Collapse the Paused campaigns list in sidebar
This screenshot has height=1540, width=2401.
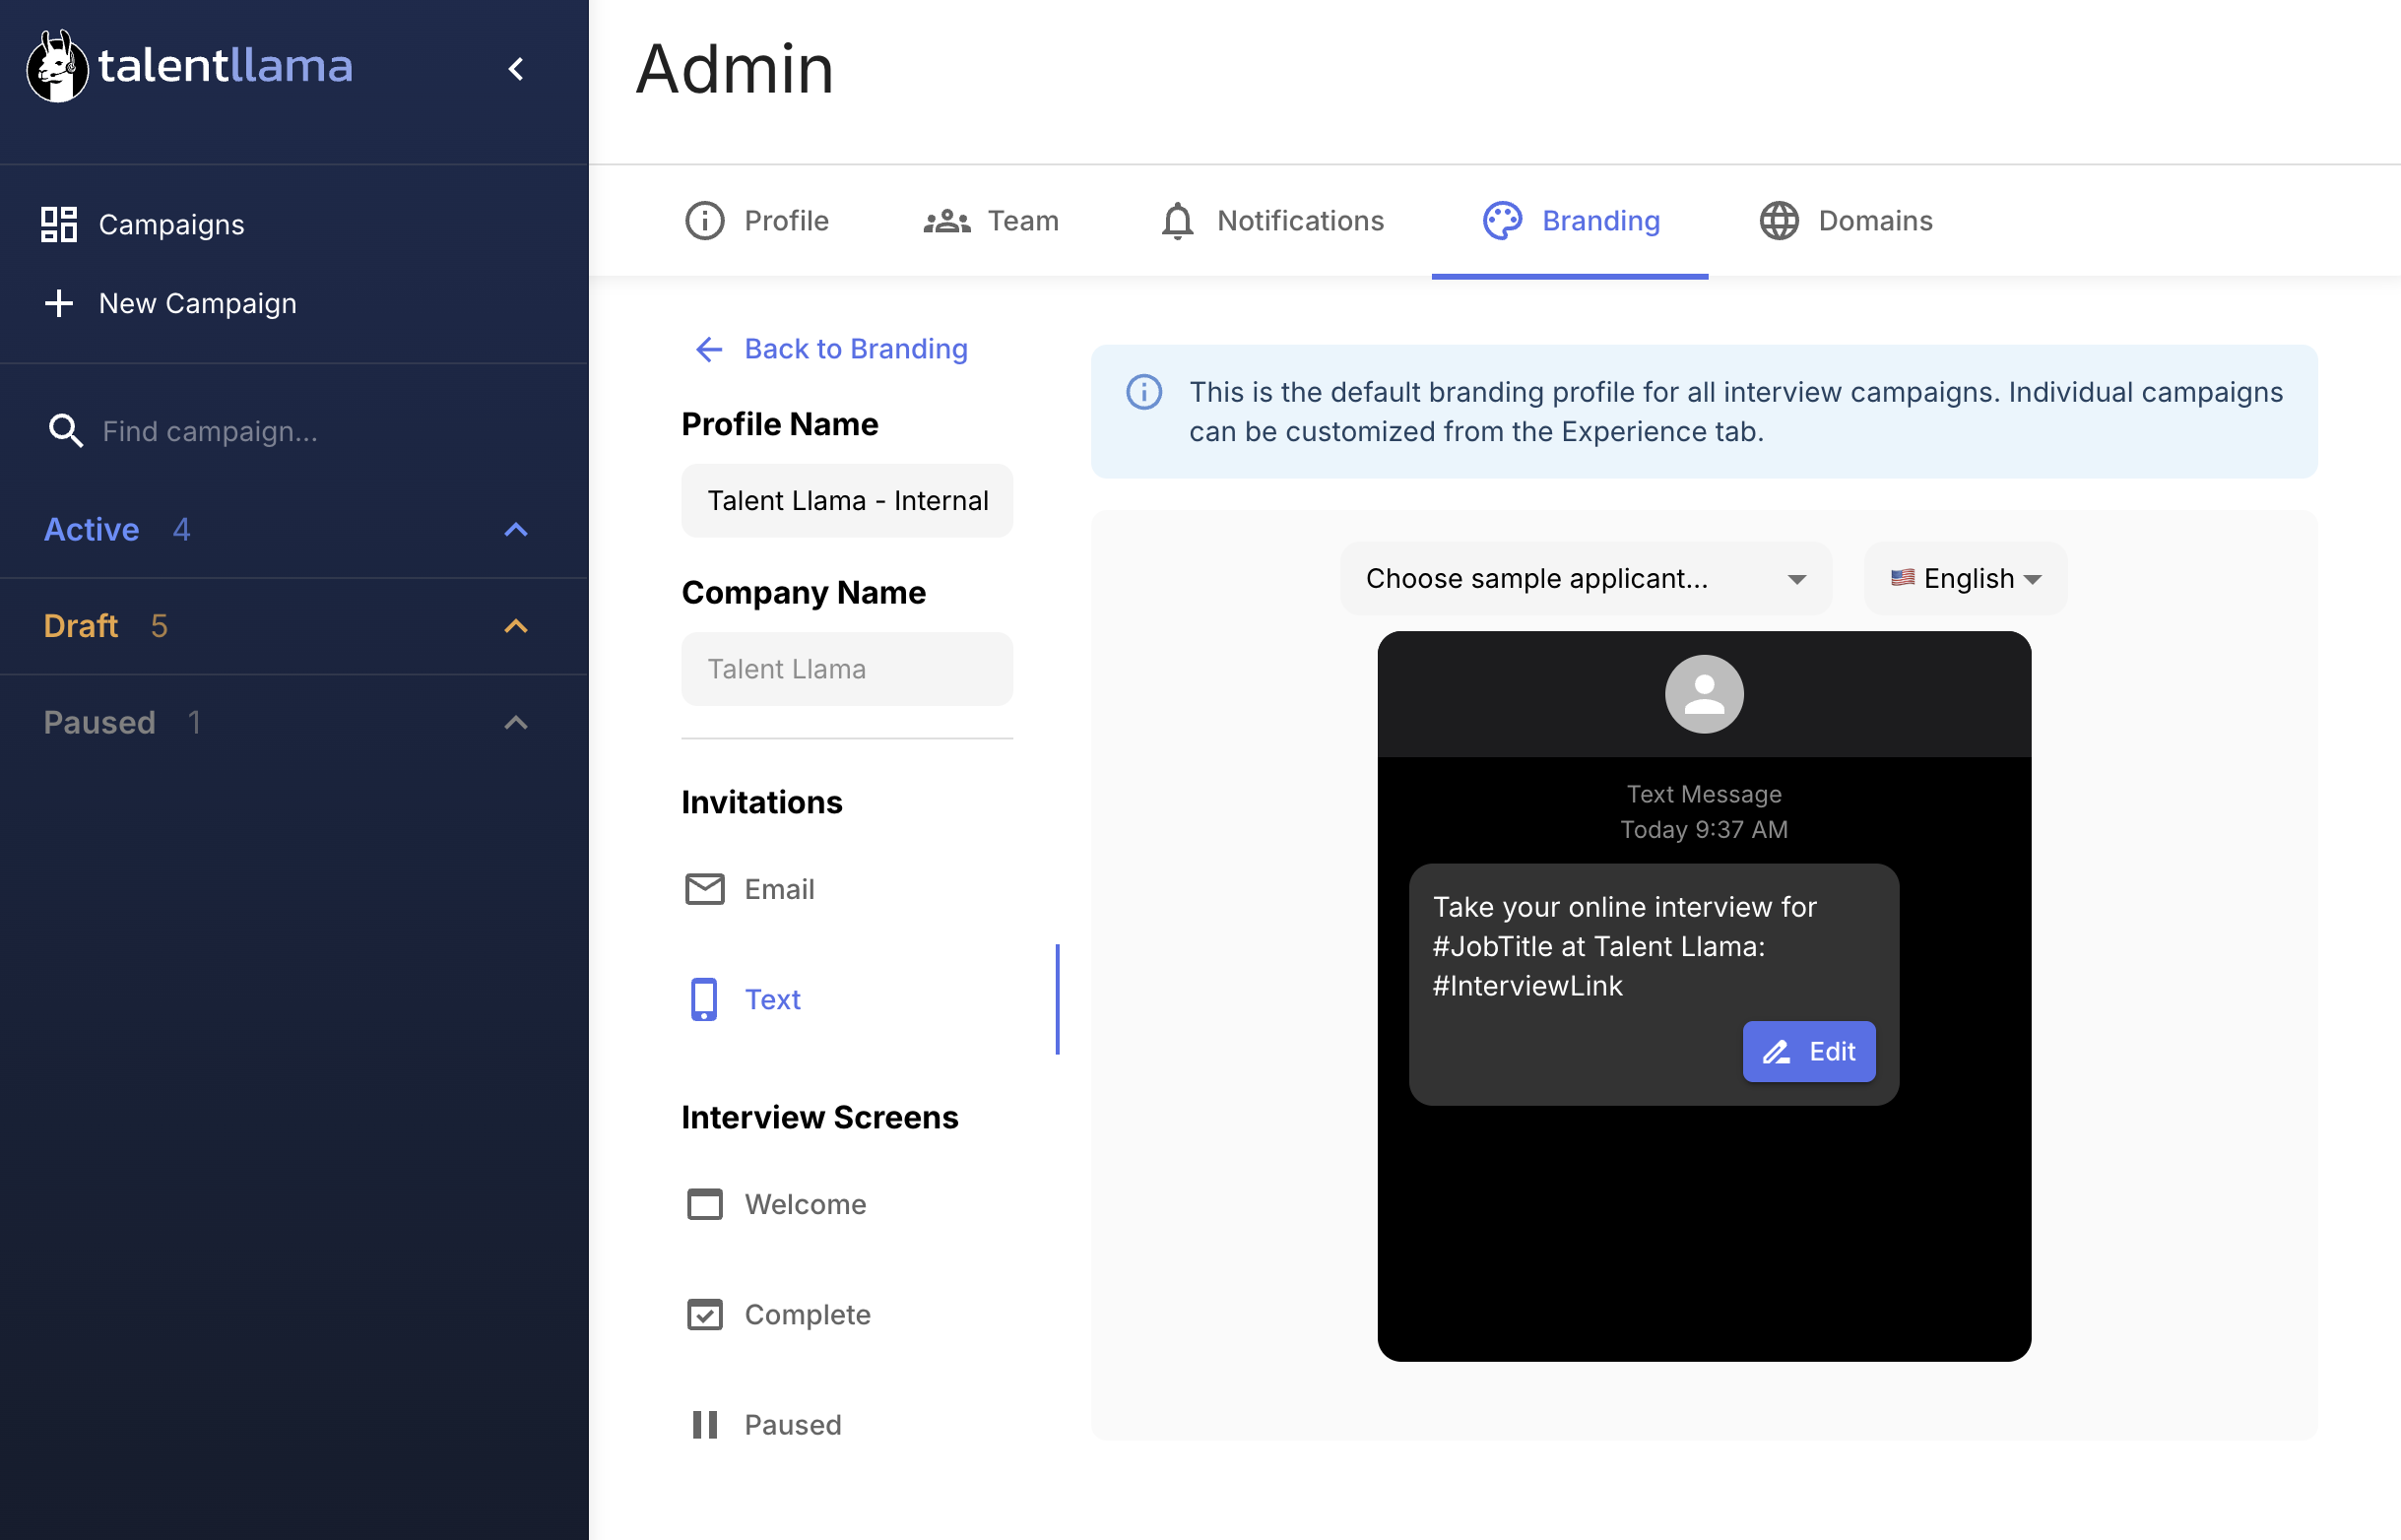[516, 723]
